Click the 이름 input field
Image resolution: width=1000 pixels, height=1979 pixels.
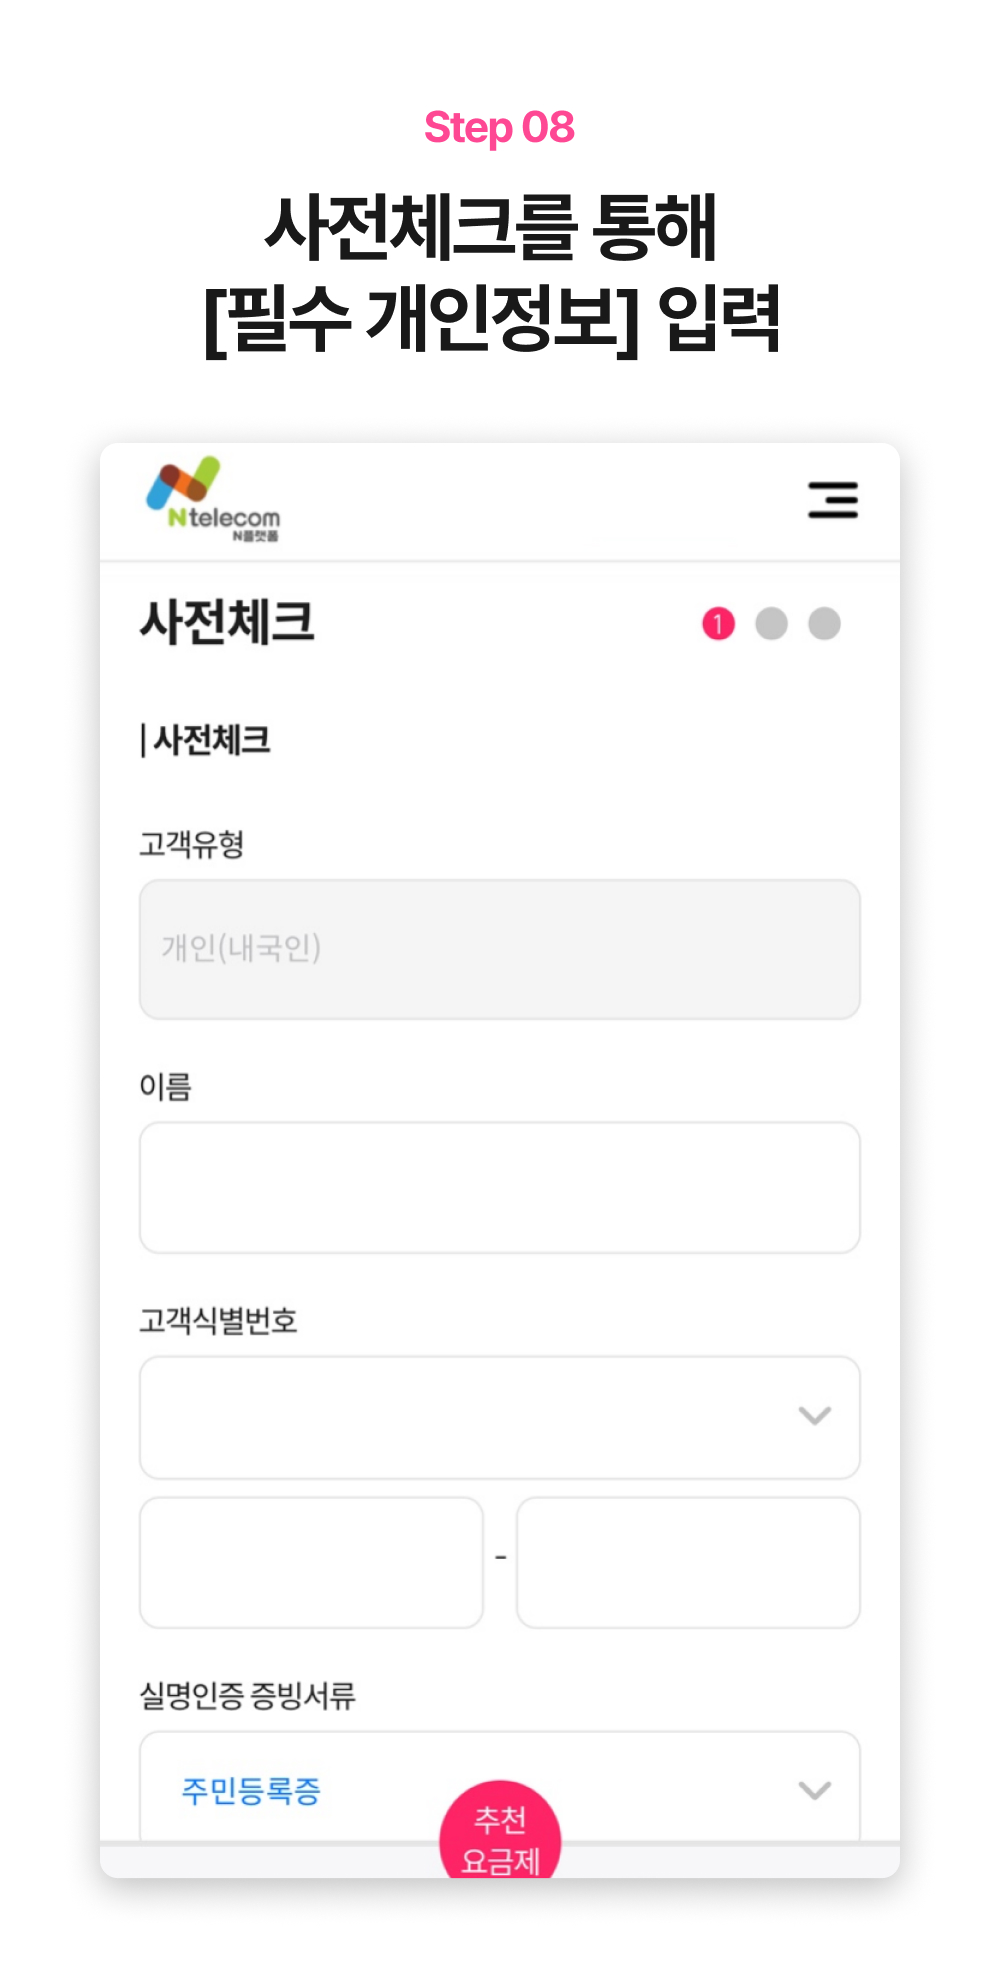pyautogui.click(x=500, y=1188)
